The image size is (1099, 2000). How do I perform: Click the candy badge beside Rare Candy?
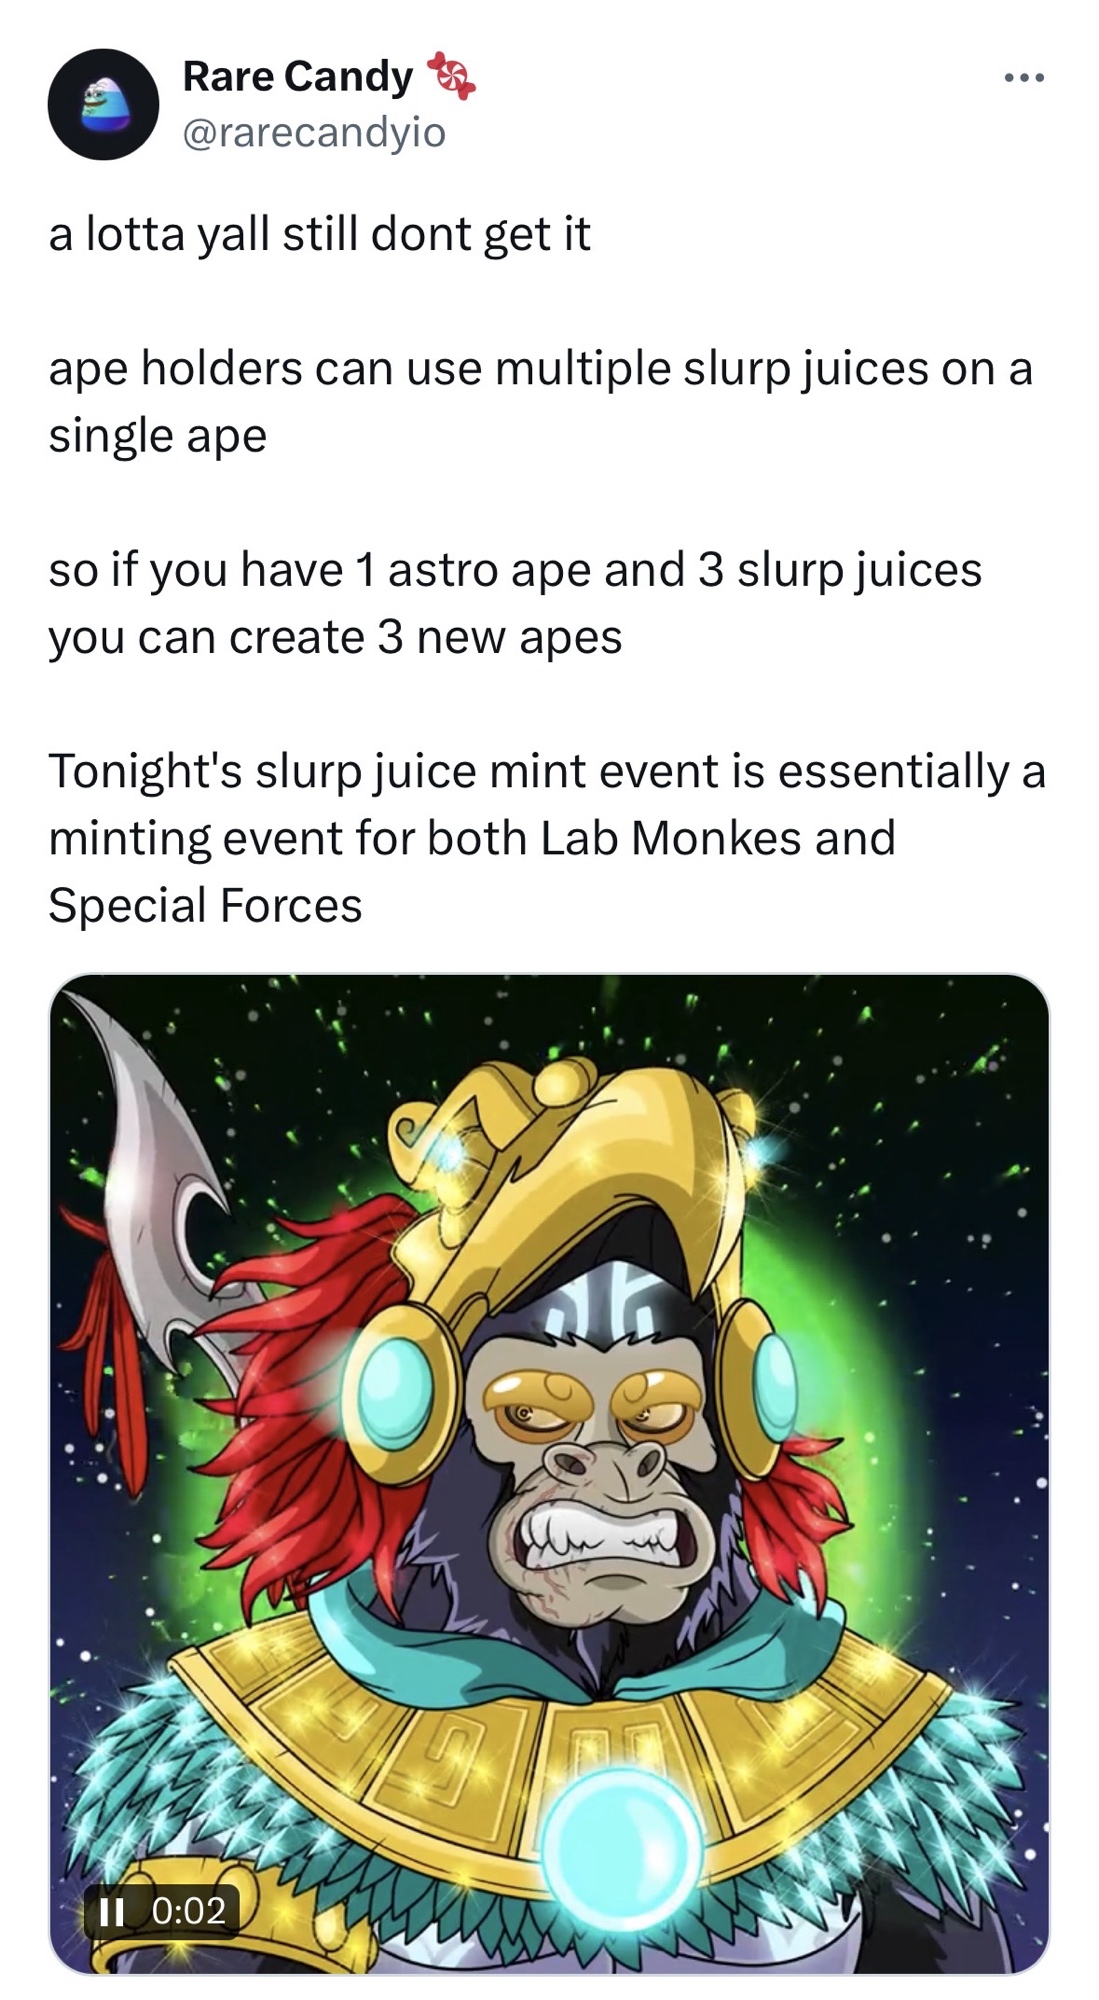pos(451,77)
